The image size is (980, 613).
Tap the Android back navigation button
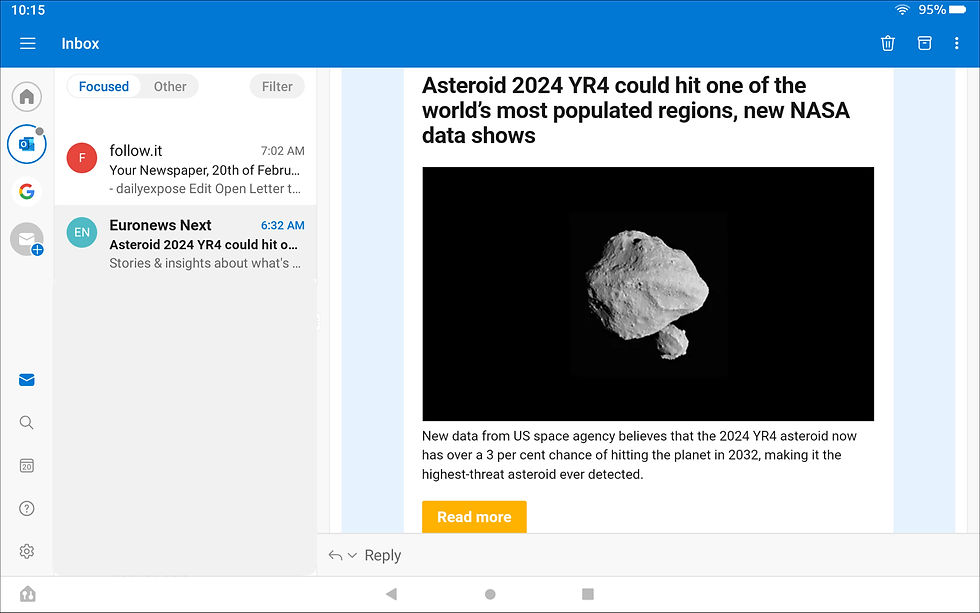pos(391,594)
